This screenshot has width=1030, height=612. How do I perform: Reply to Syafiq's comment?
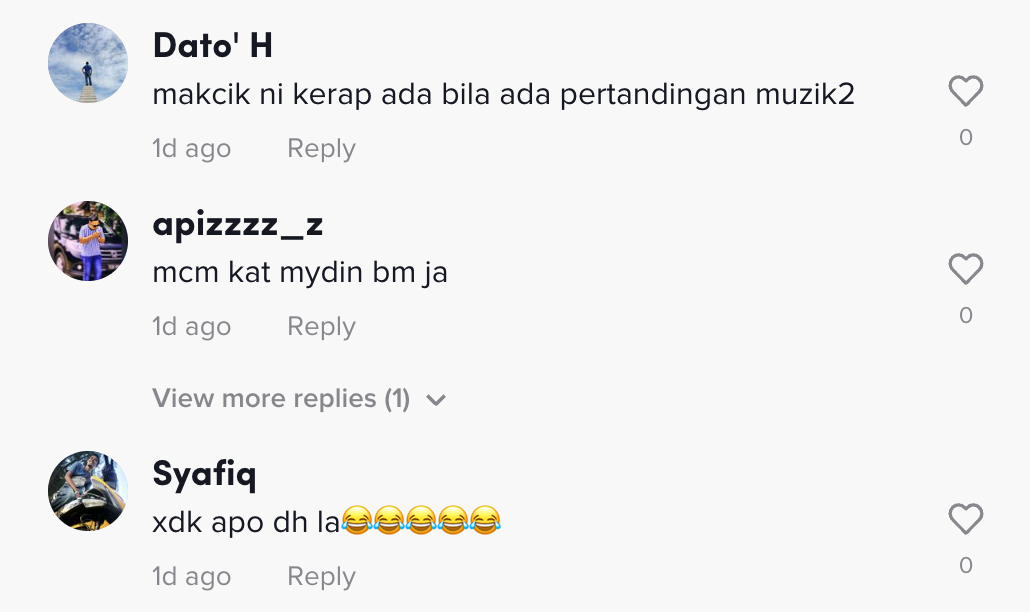click(321, 577)
